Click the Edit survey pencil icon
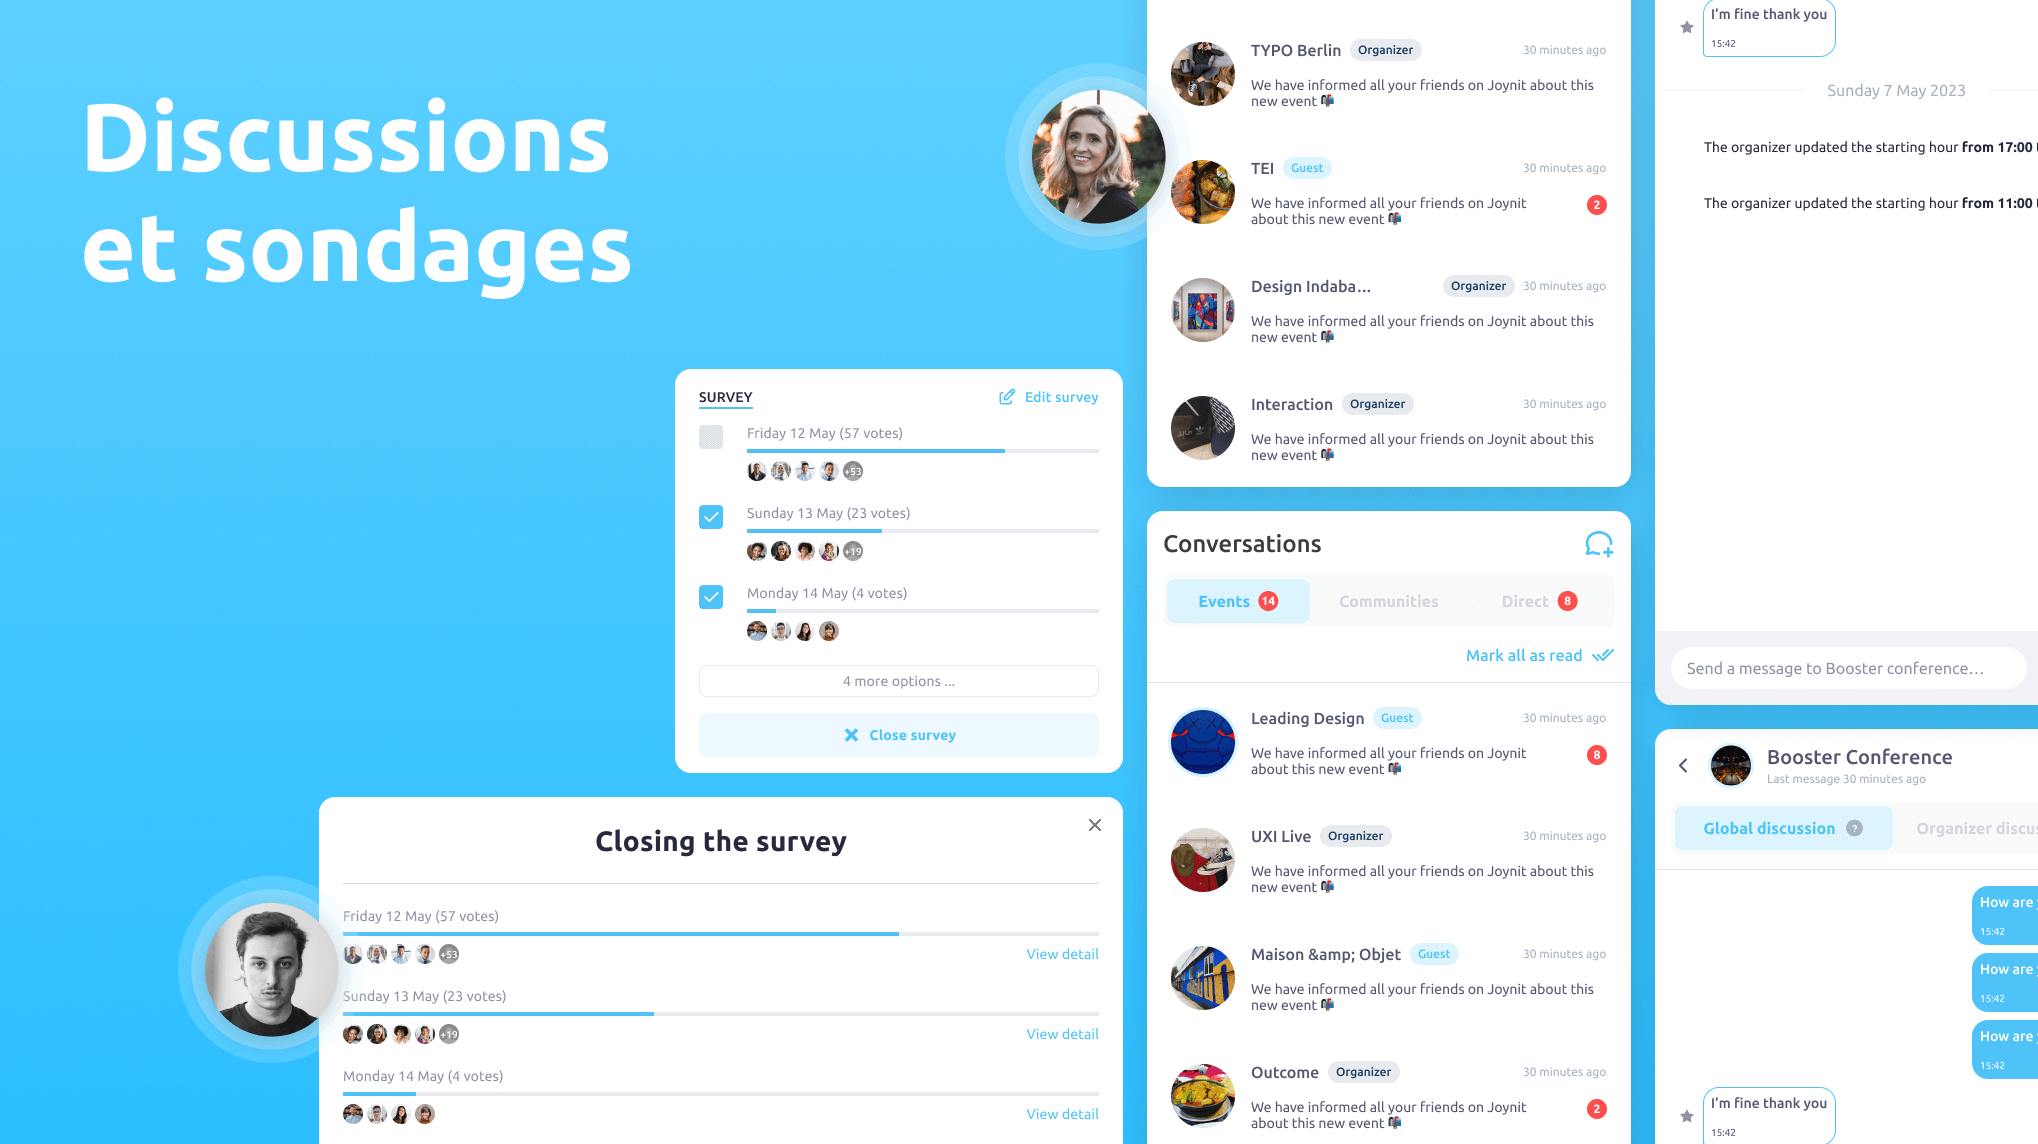 click(x=1006, y=396)
